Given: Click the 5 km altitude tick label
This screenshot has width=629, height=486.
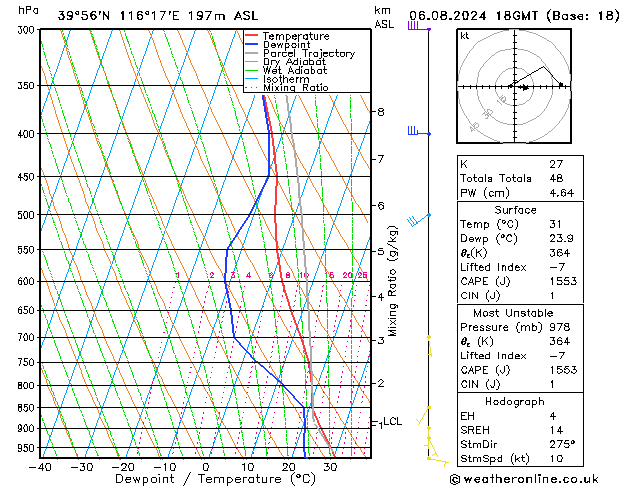Looking at the screenshot, I should point(381,252).
